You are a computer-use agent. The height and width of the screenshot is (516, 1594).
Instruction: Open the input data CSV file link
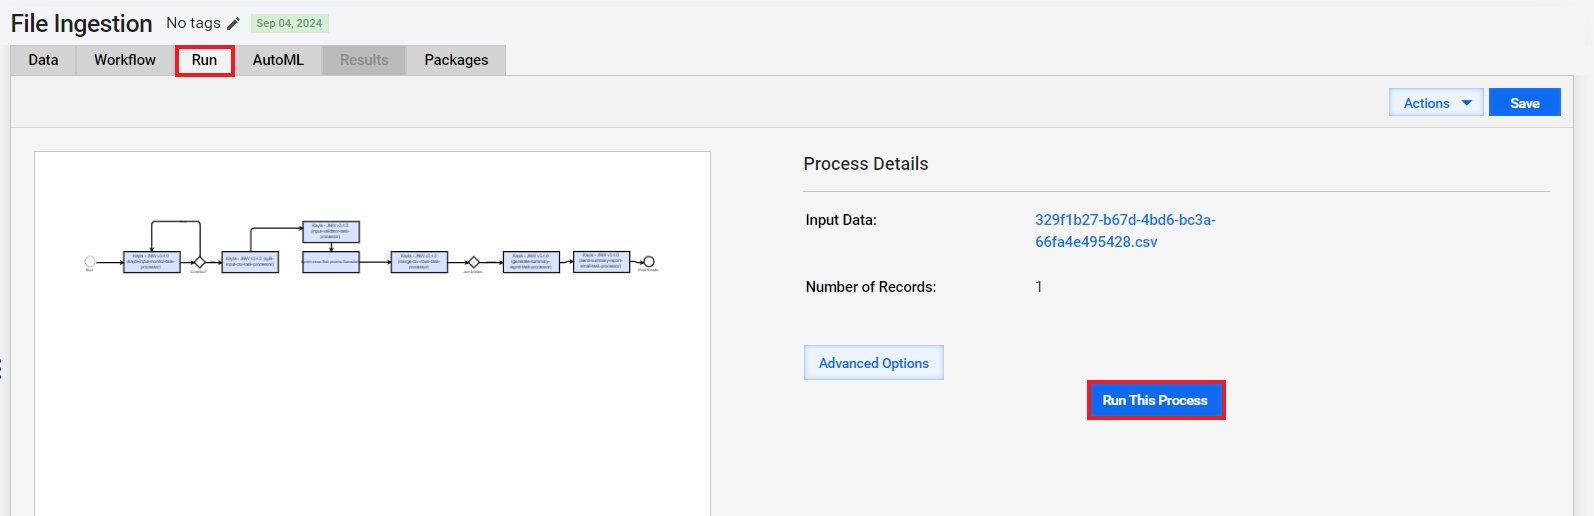click(1125, 231)
